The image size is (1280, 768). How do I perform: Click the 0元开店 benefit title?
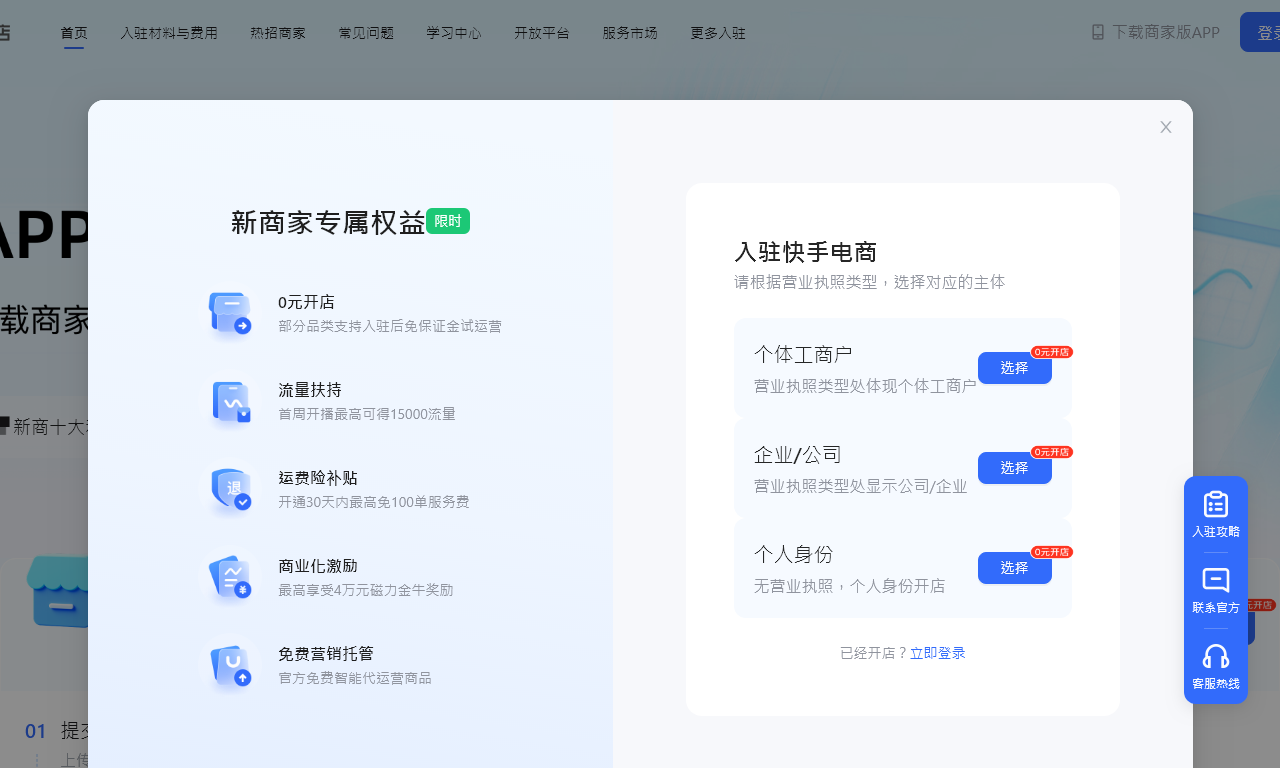pos(306,302)
